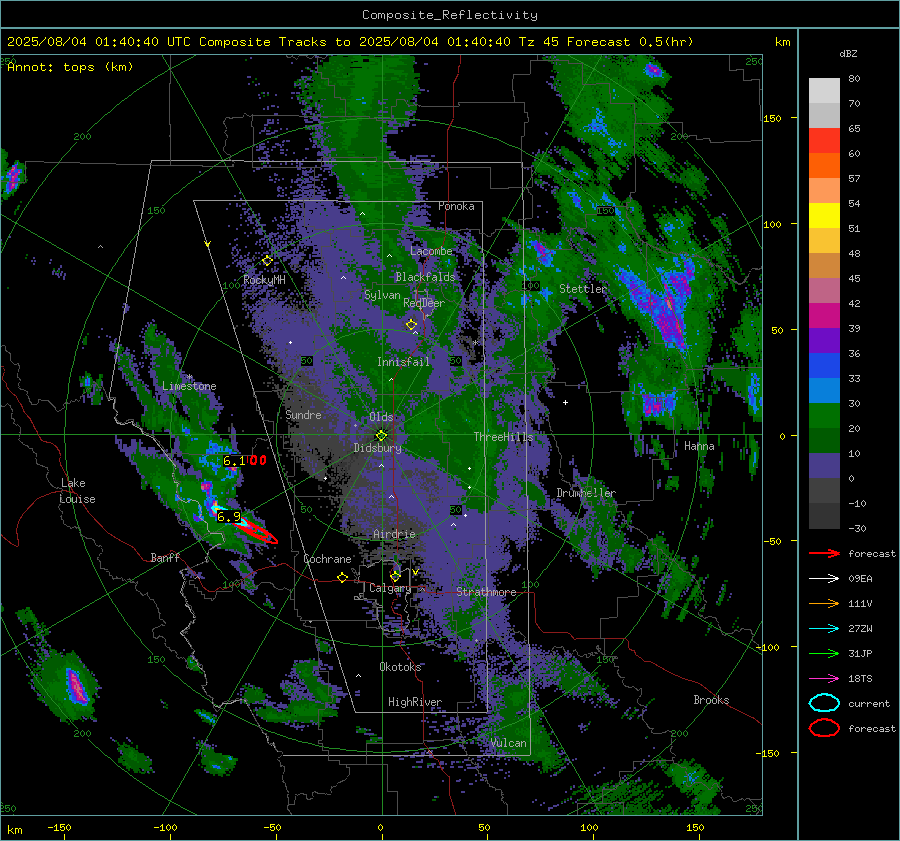Click the ThreeHills city label
This screenshot has width=900, height=841.
[x=503, y=437]
